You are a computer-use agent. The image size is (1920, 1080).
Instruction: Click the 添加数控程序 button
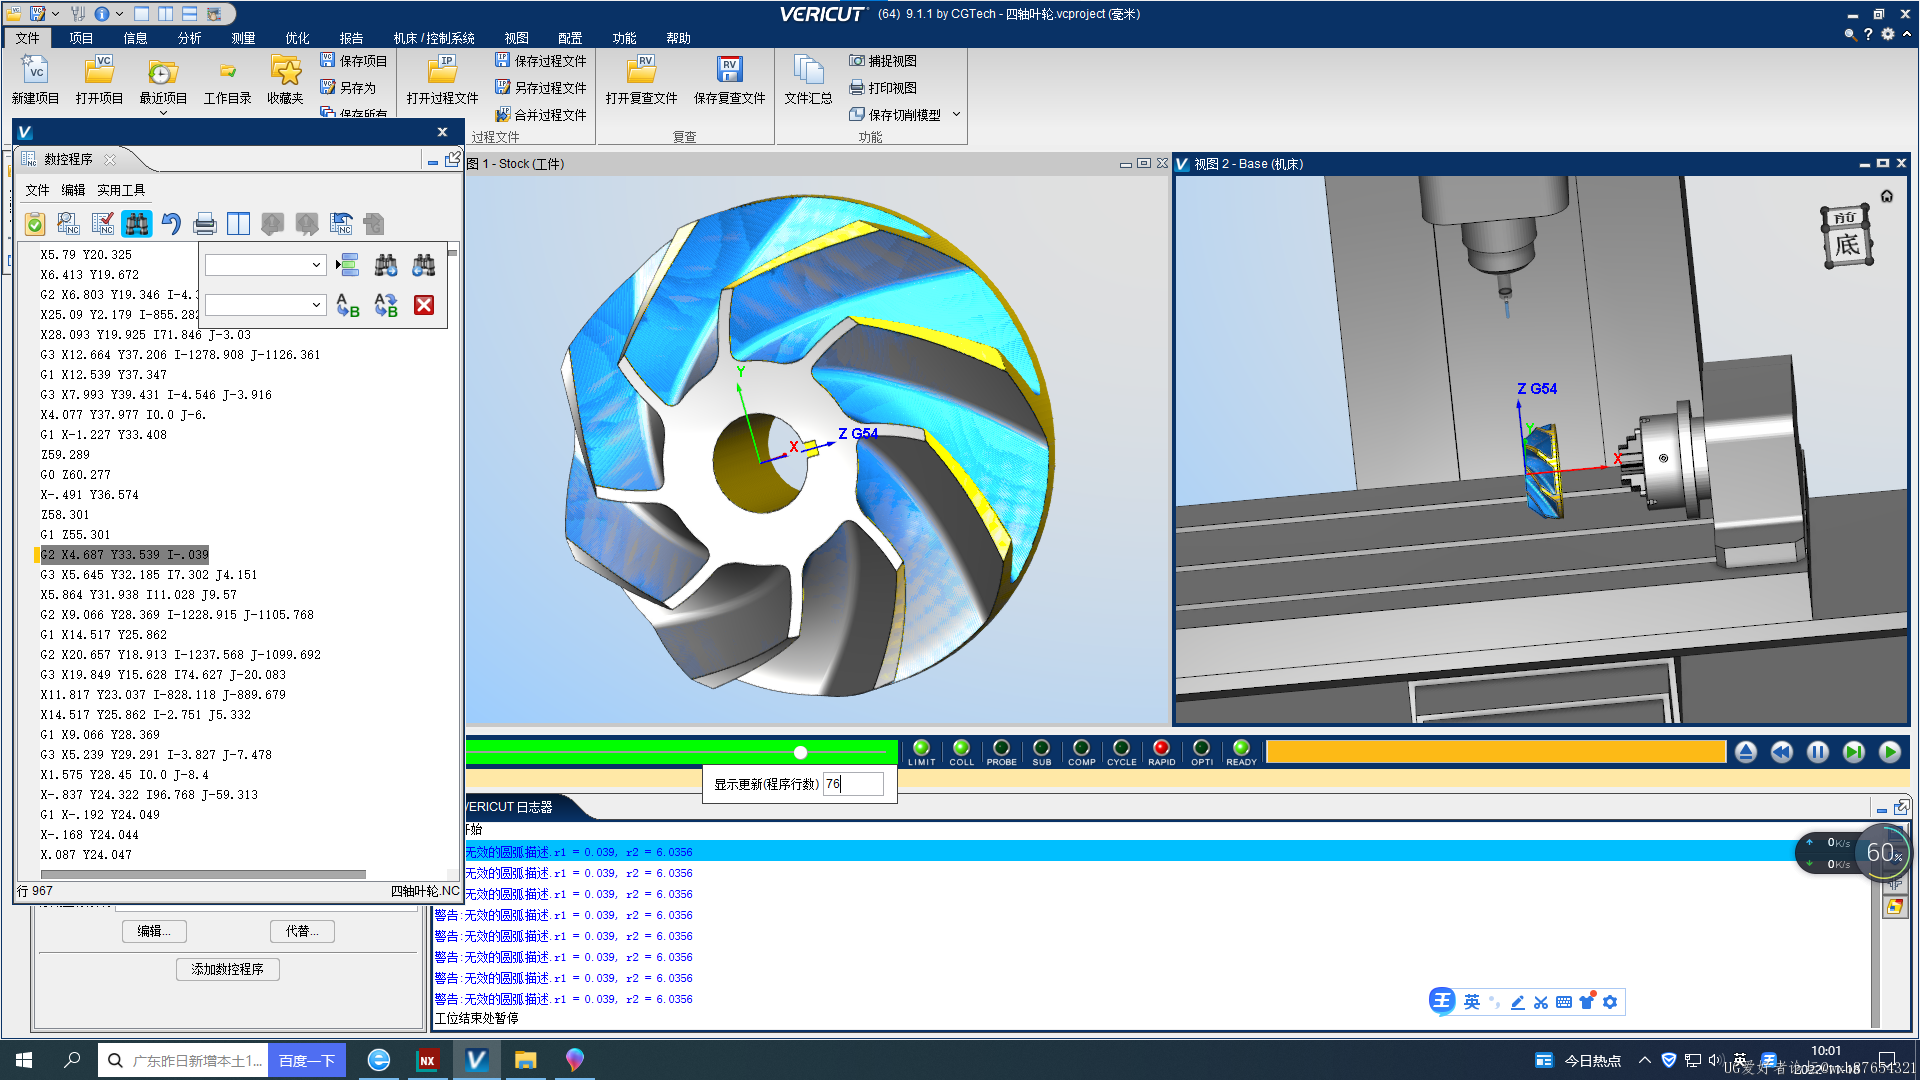228,969
